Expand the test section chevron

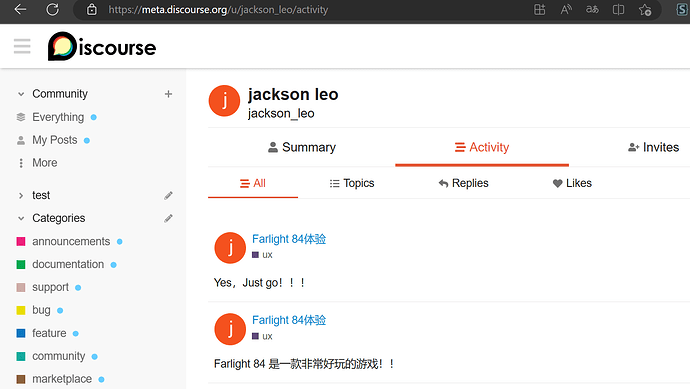click(21, 195)
